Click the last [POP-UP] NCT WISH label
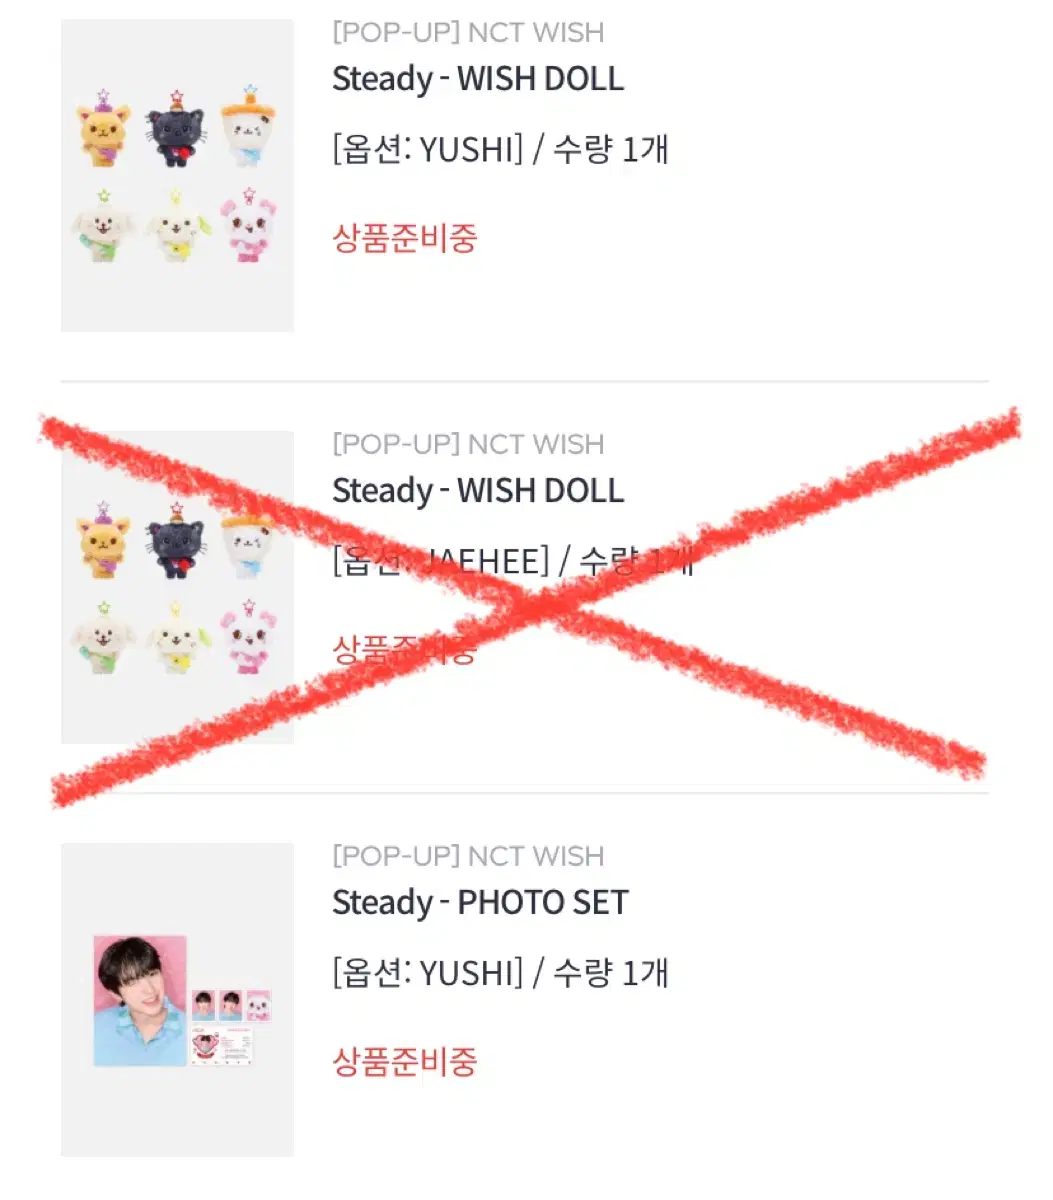1053x1200 pixels. [x=468, y=856]
